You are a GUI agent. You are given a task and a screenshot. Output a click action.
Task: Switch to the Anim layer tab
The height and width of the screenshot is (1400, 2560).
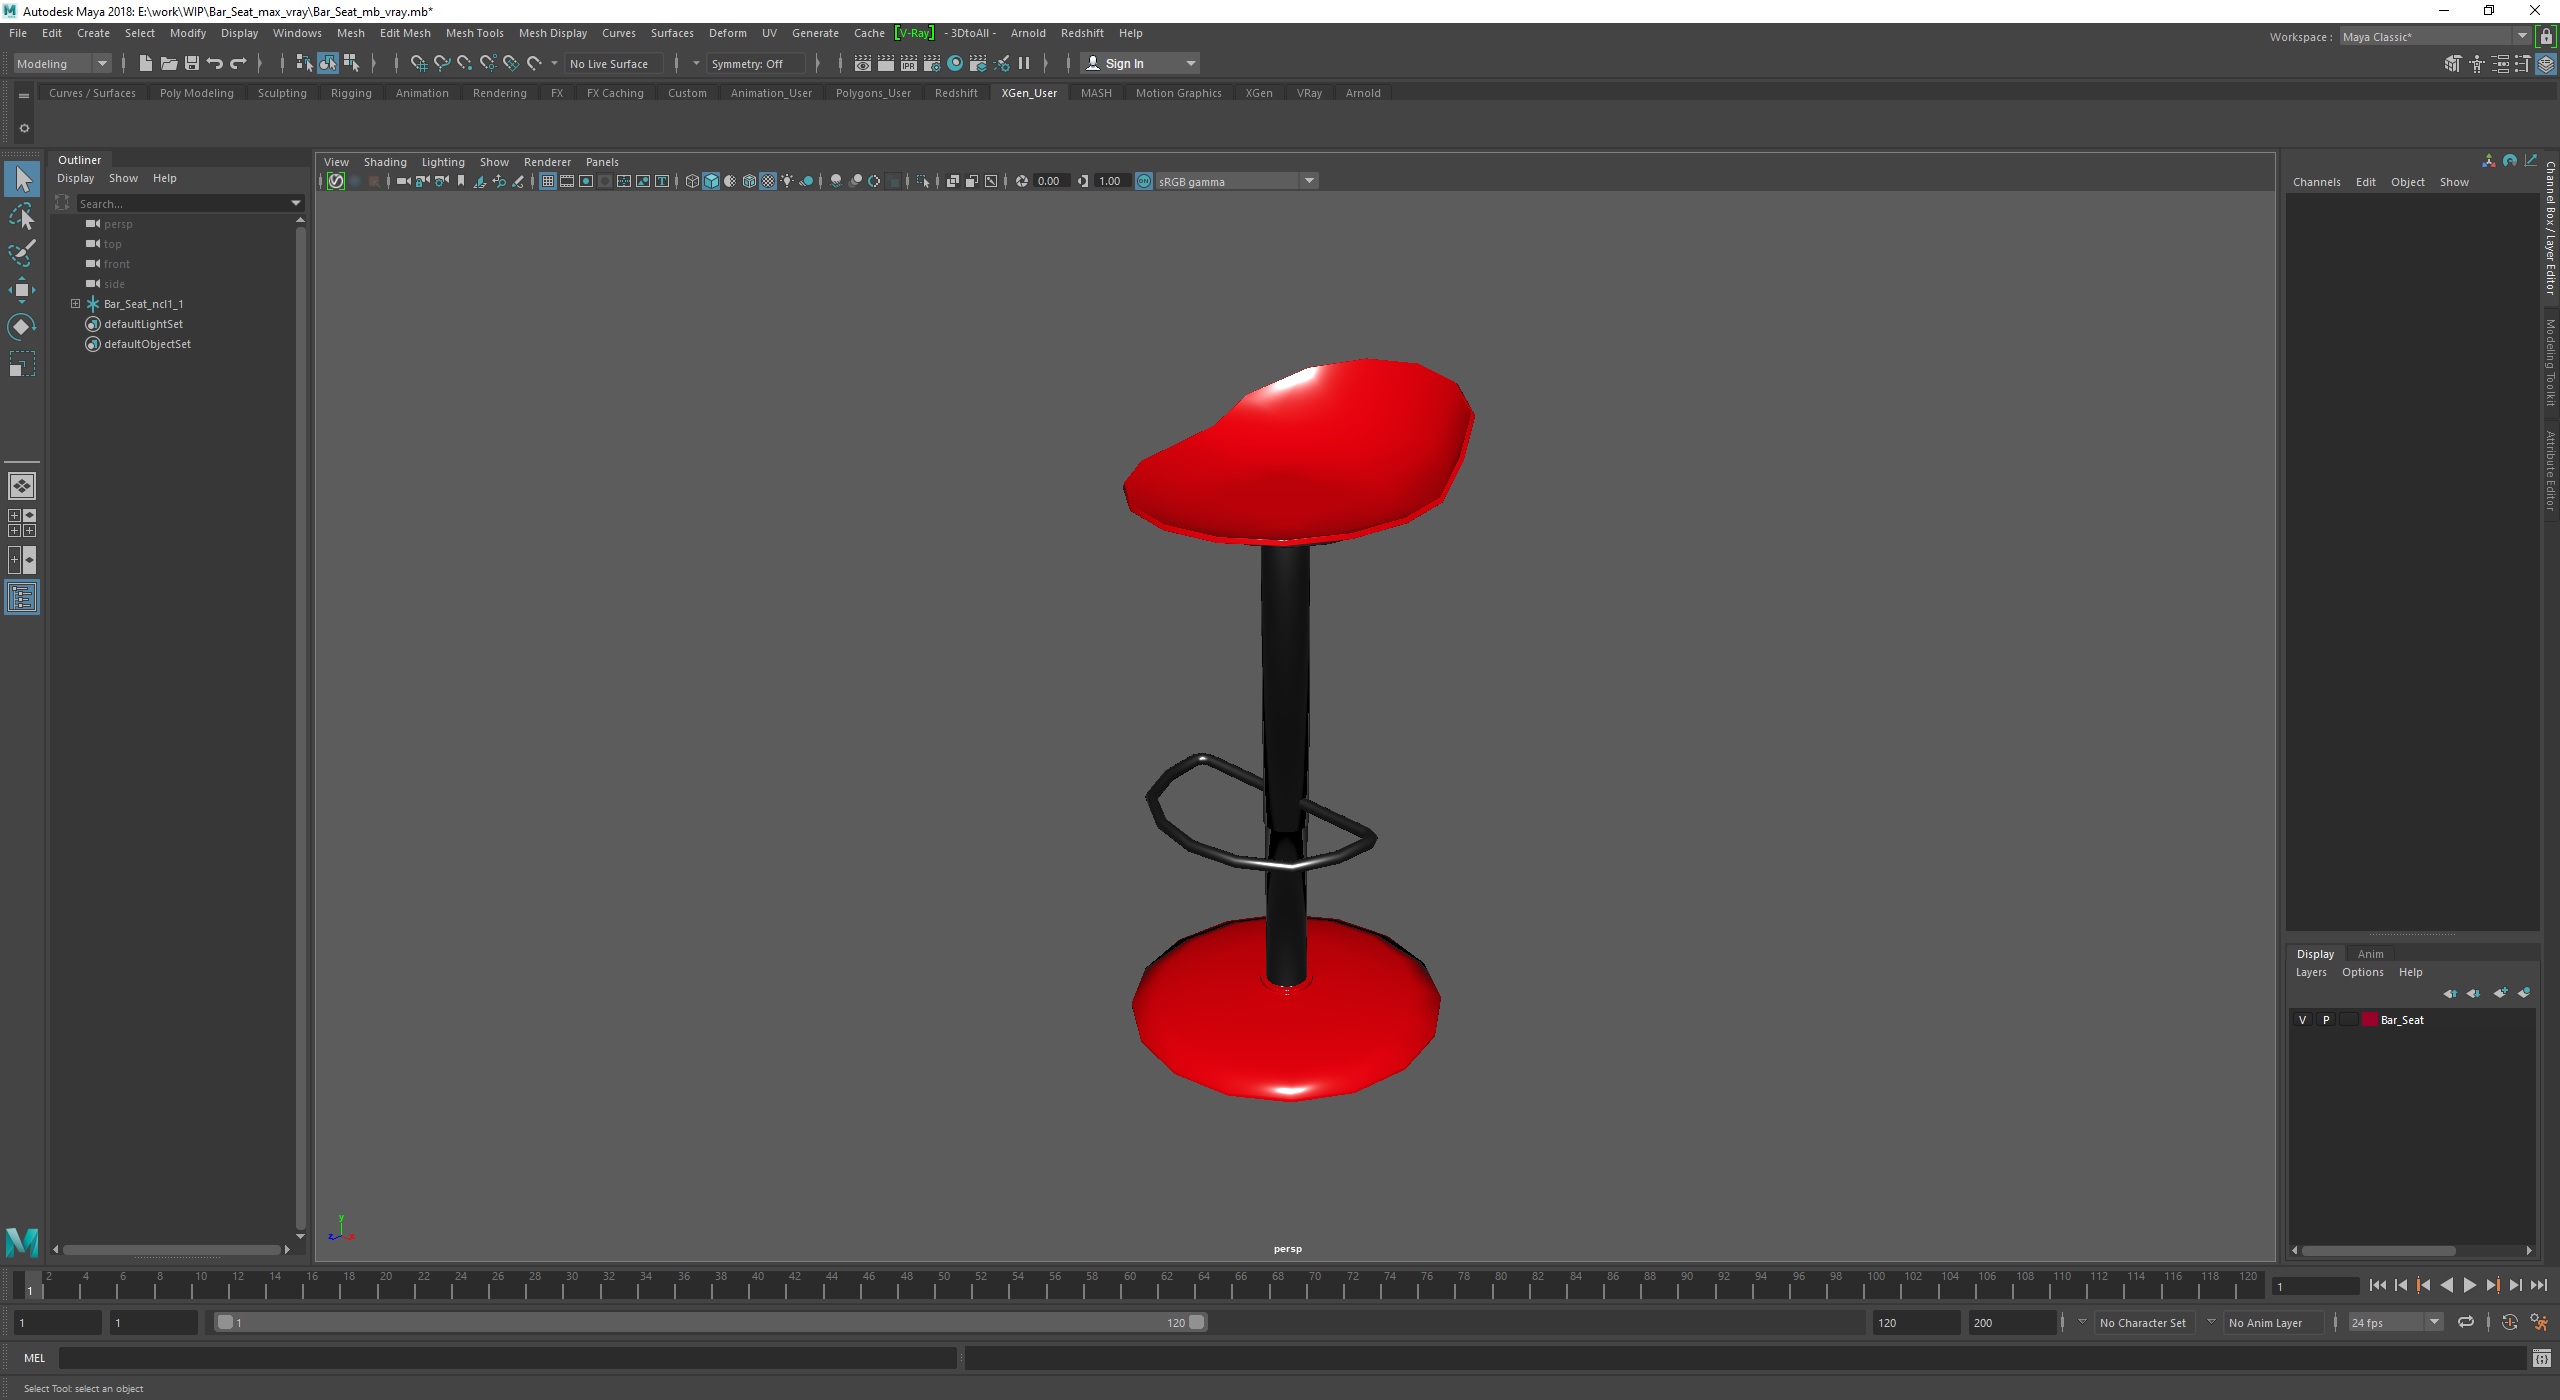click(x=2370, y=954)
